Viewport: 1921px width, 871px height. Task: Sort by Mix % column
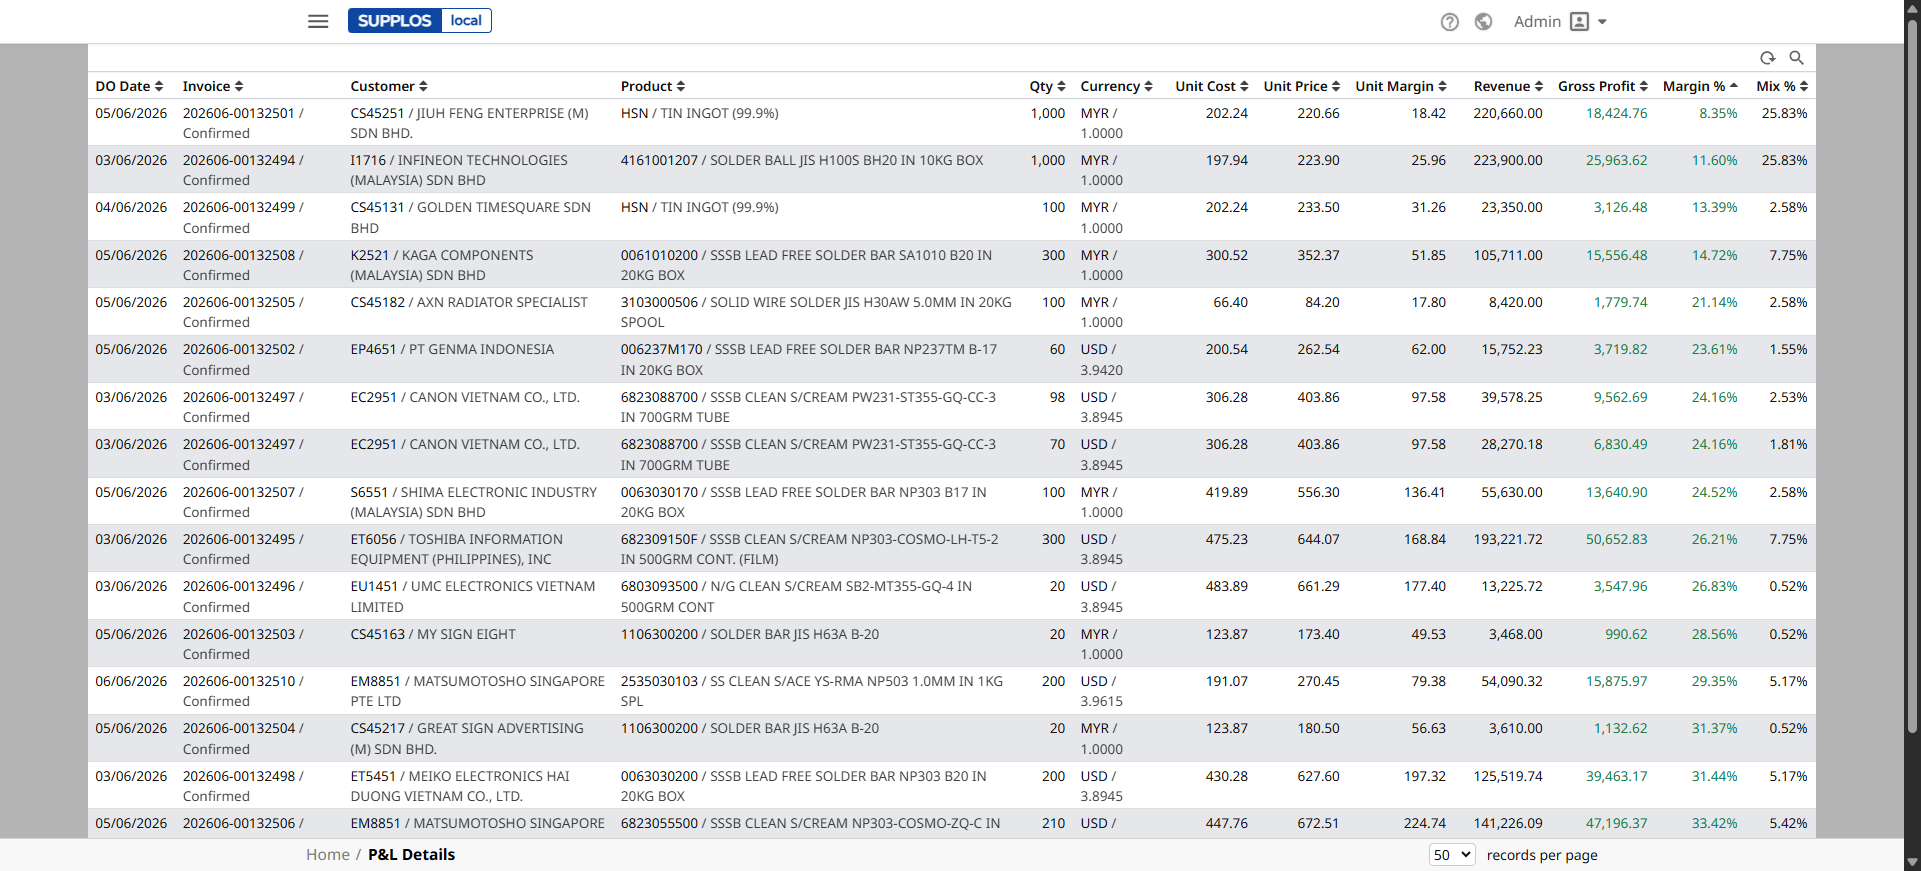[1782, 86]
